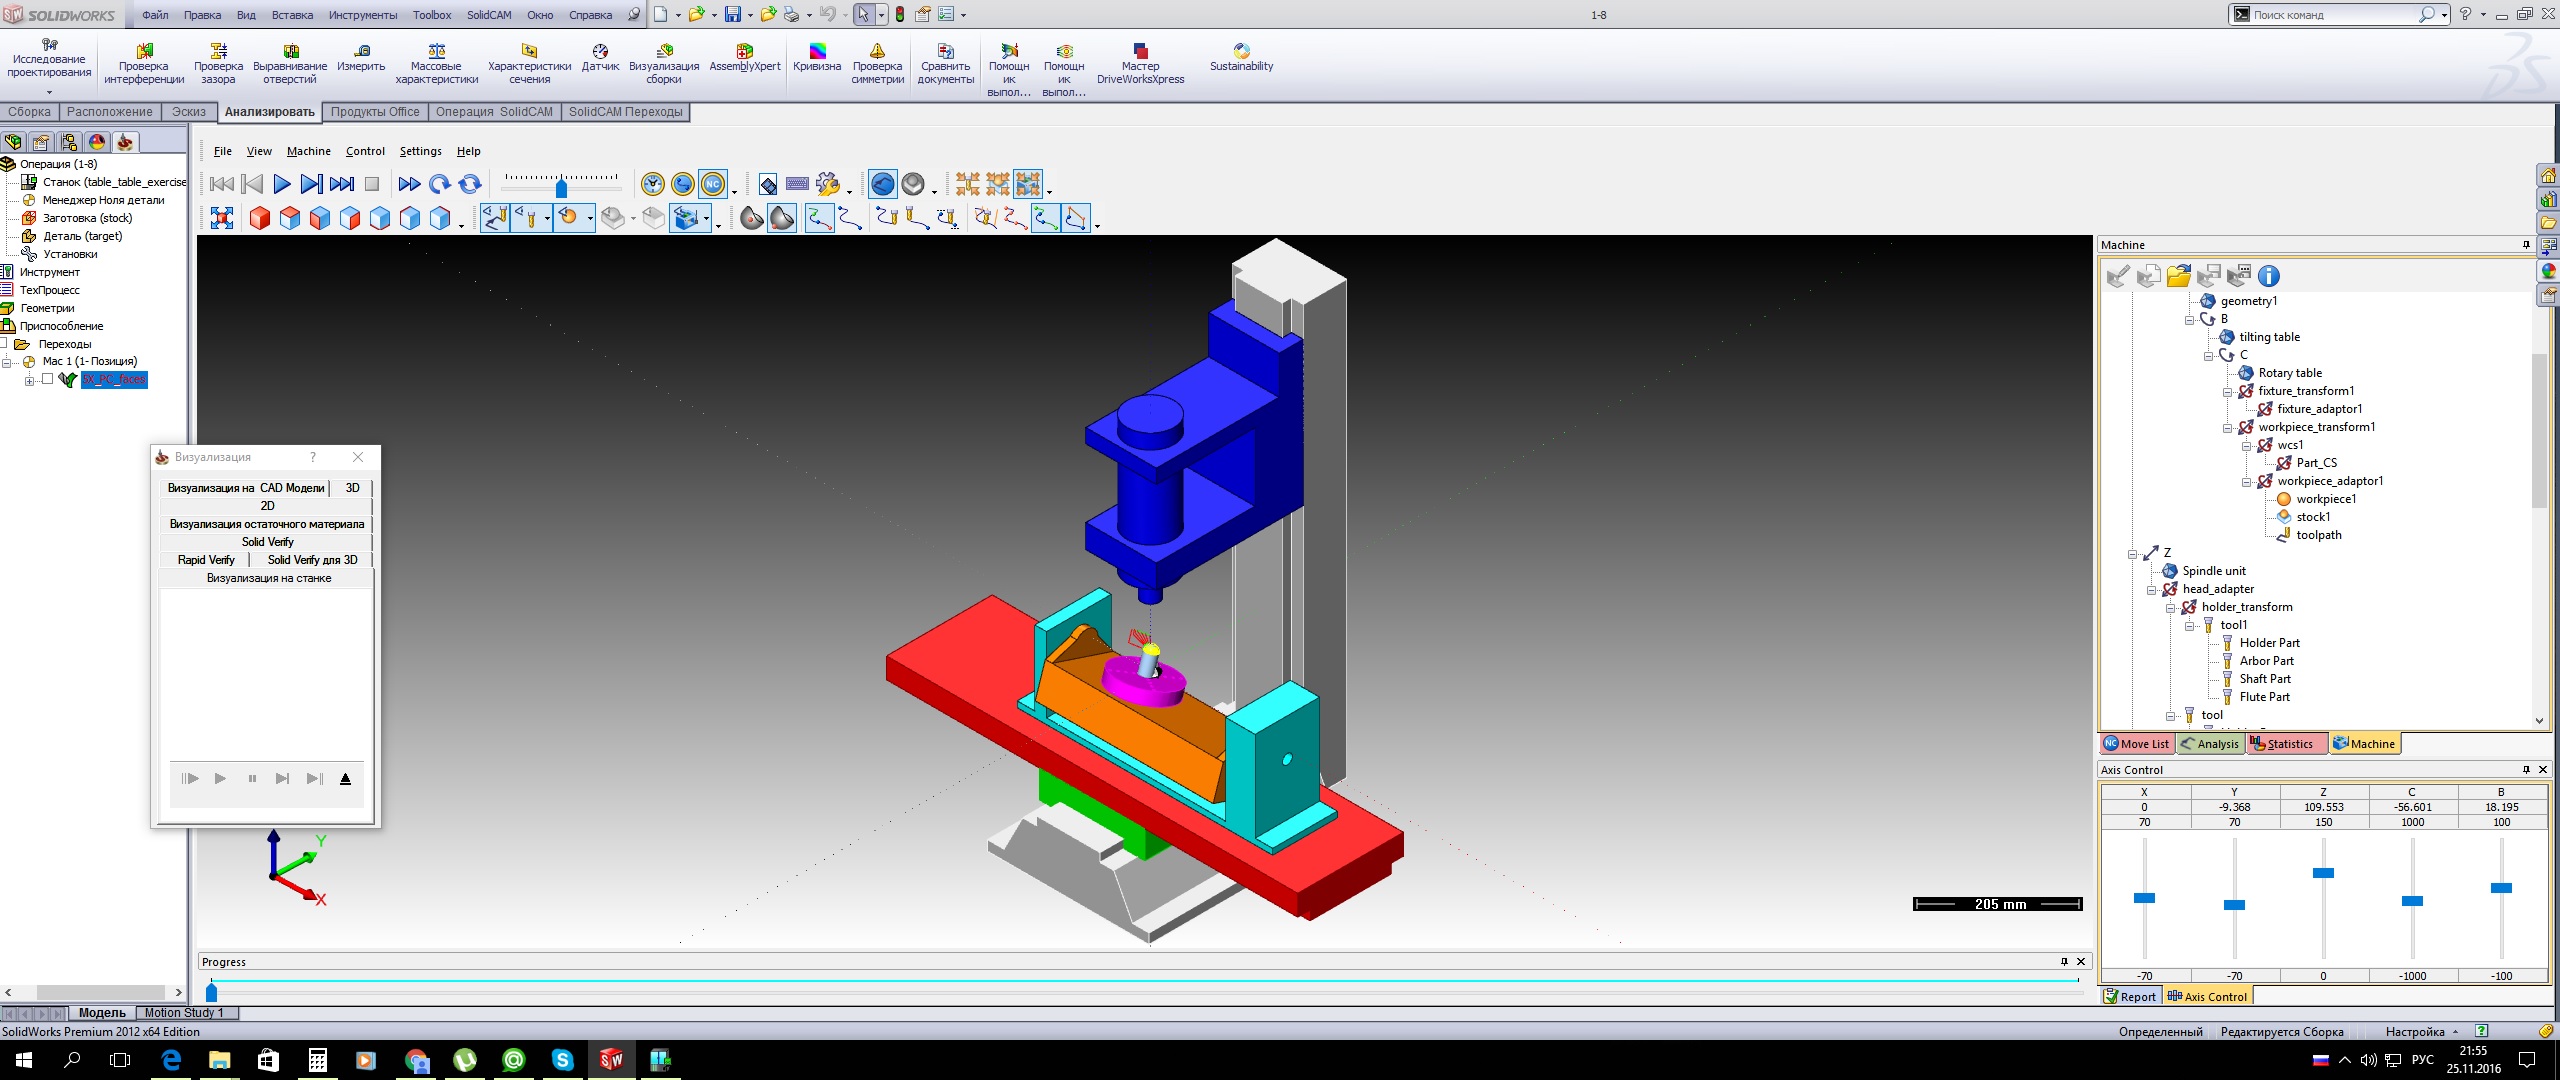2560x1080 pixels.
Task: Open the machine info icon
Action: click(x=2269, y=276)
